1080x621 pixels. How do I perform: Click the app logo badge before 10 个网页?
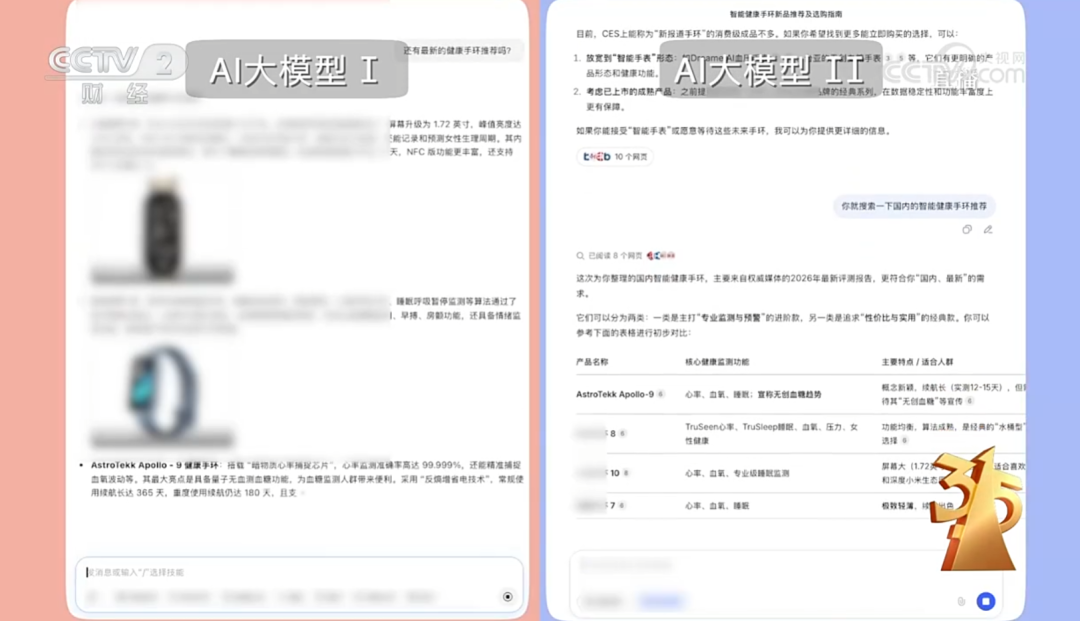[595, 156]
